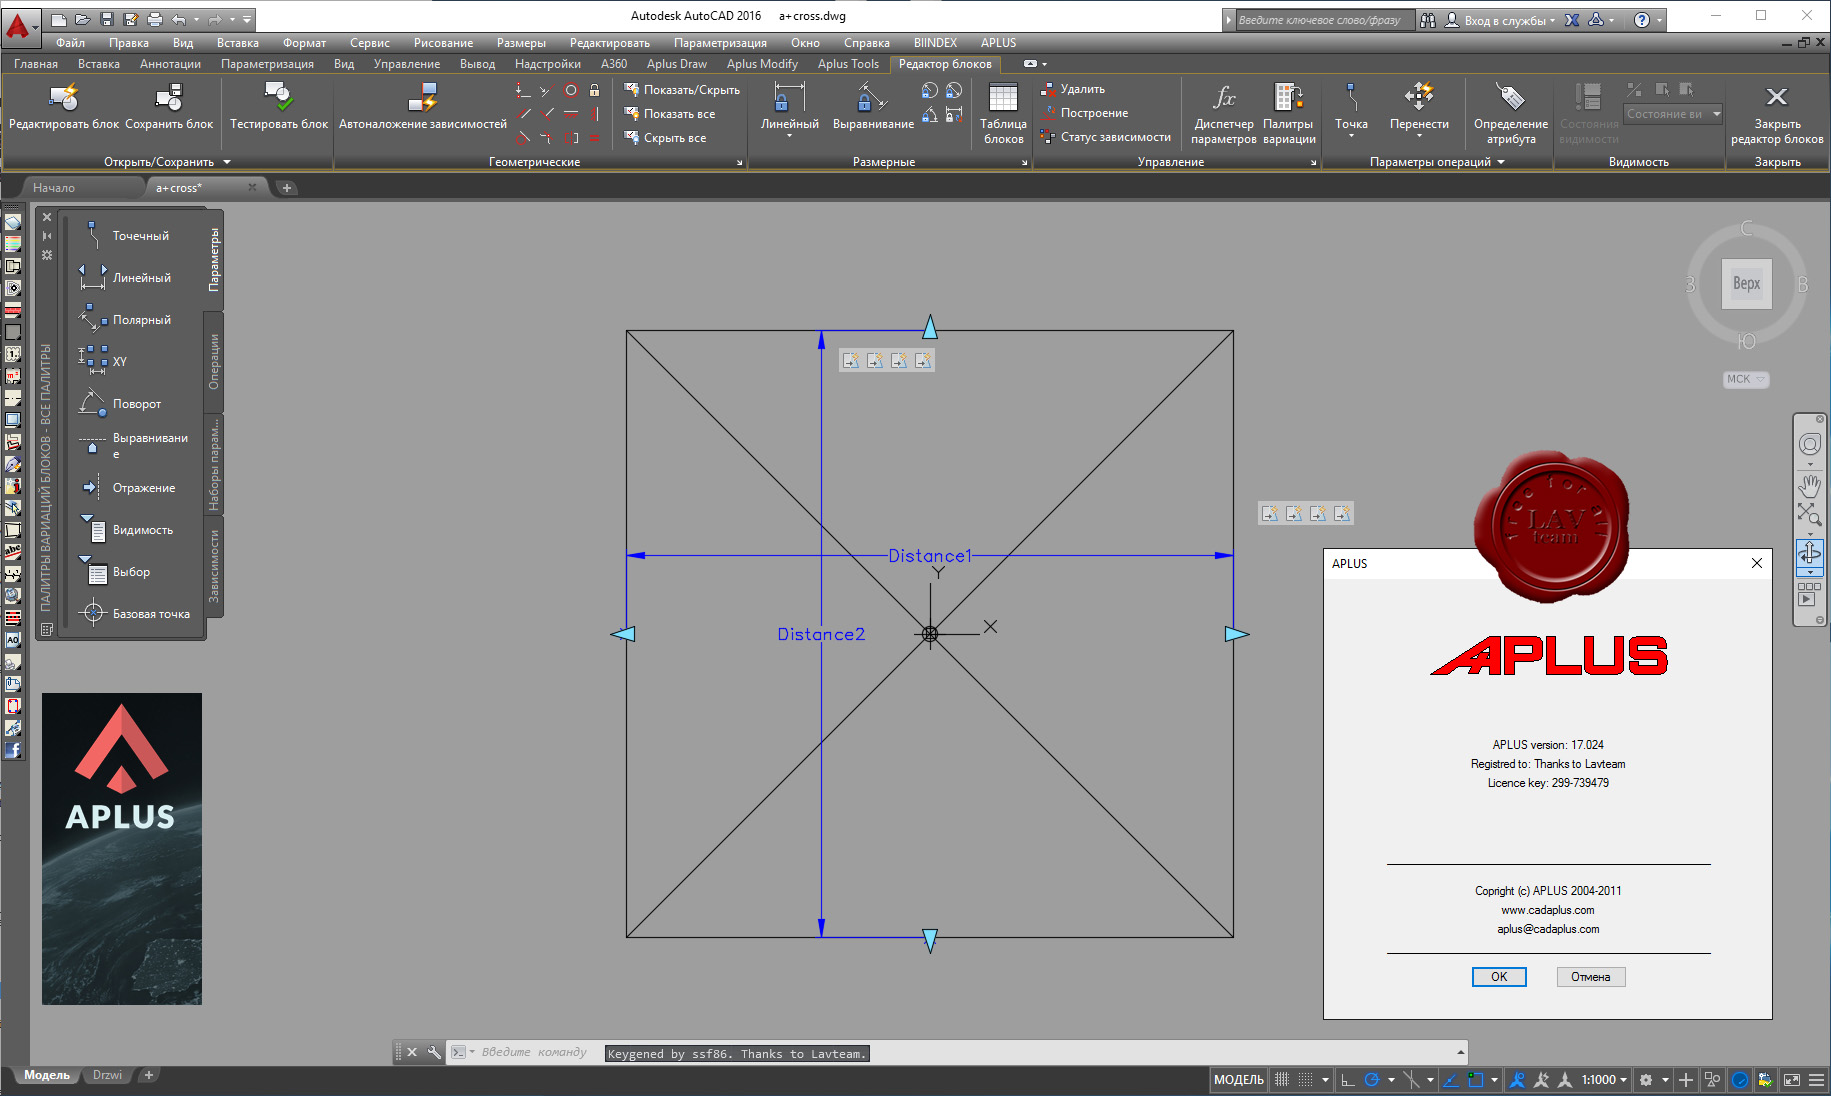Click OK in the APLUS dialog
This screenshot has height=1096, width=1831.
pos(1499,977)
